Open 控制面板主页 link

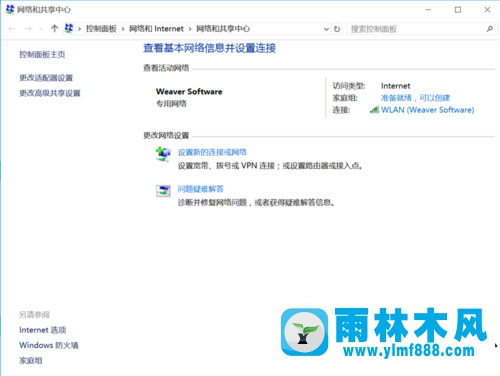coord(42,54)
